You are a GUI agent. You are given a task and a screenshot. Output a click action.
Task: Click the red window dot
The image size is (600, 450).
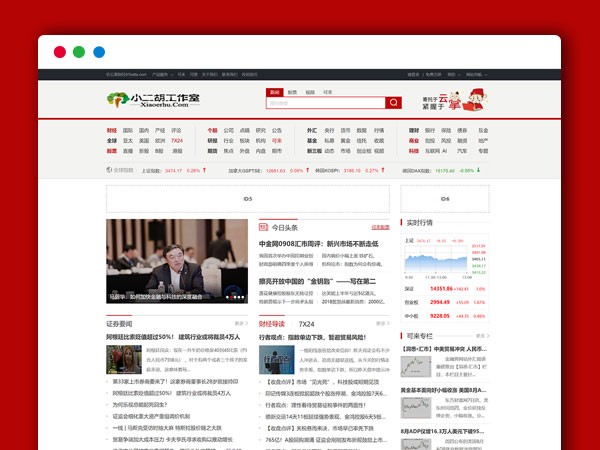coord(60,52)
